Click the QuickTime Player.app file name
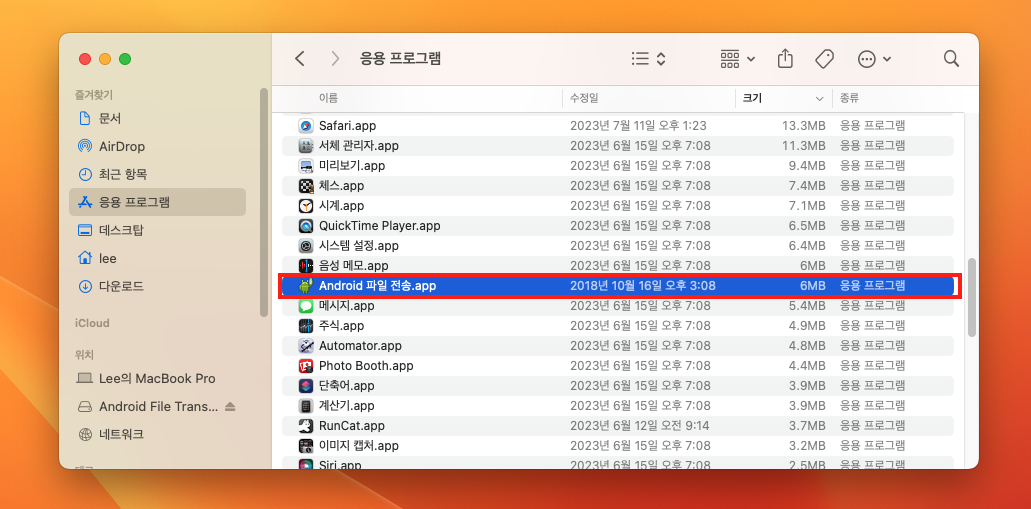This screenshot has height=509, width=1031. tap(379, 226)
